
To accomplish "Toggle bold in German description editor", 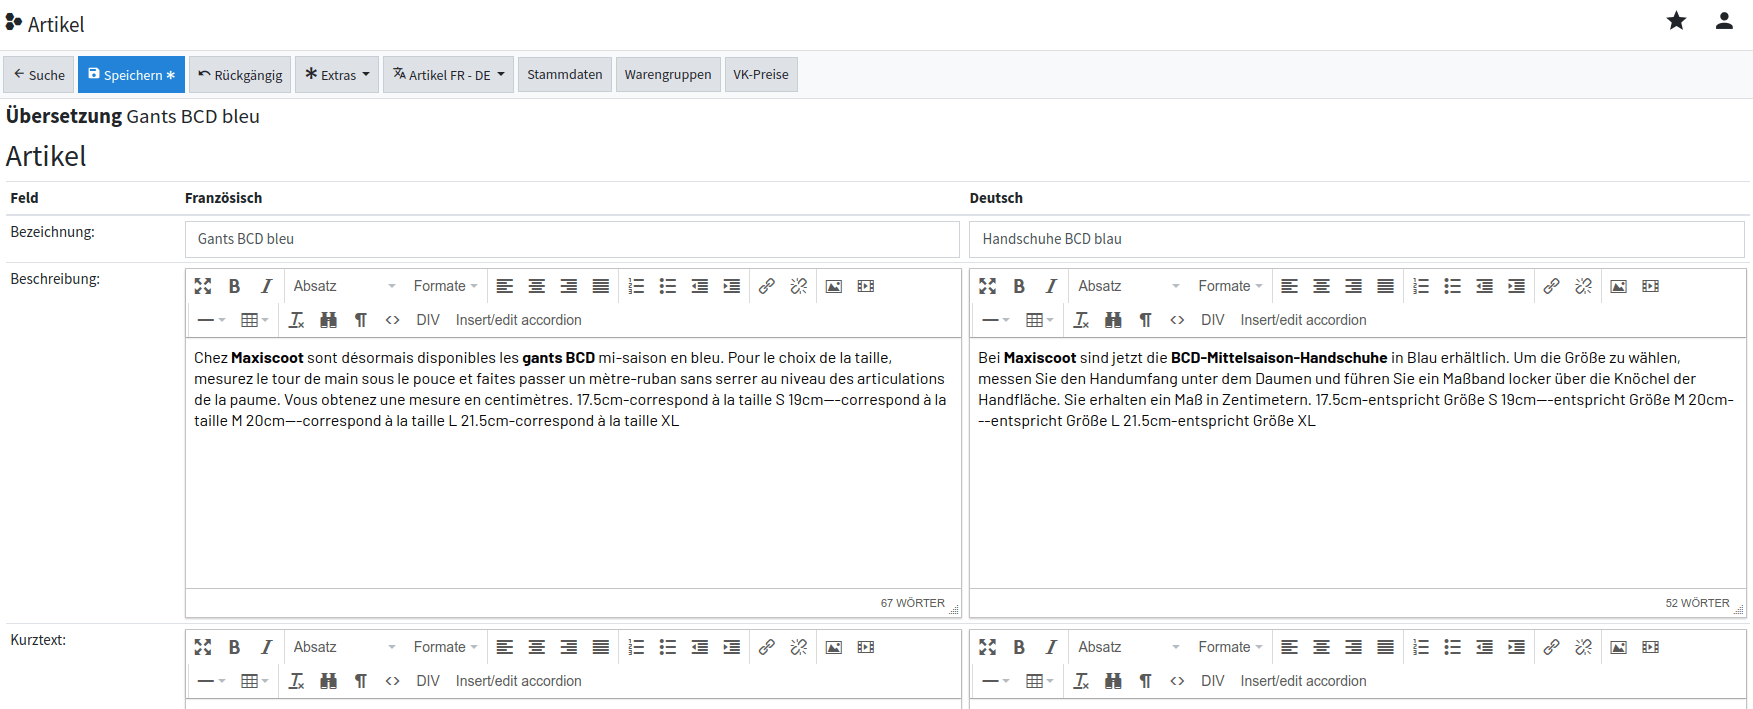I will click(1019, 286).
